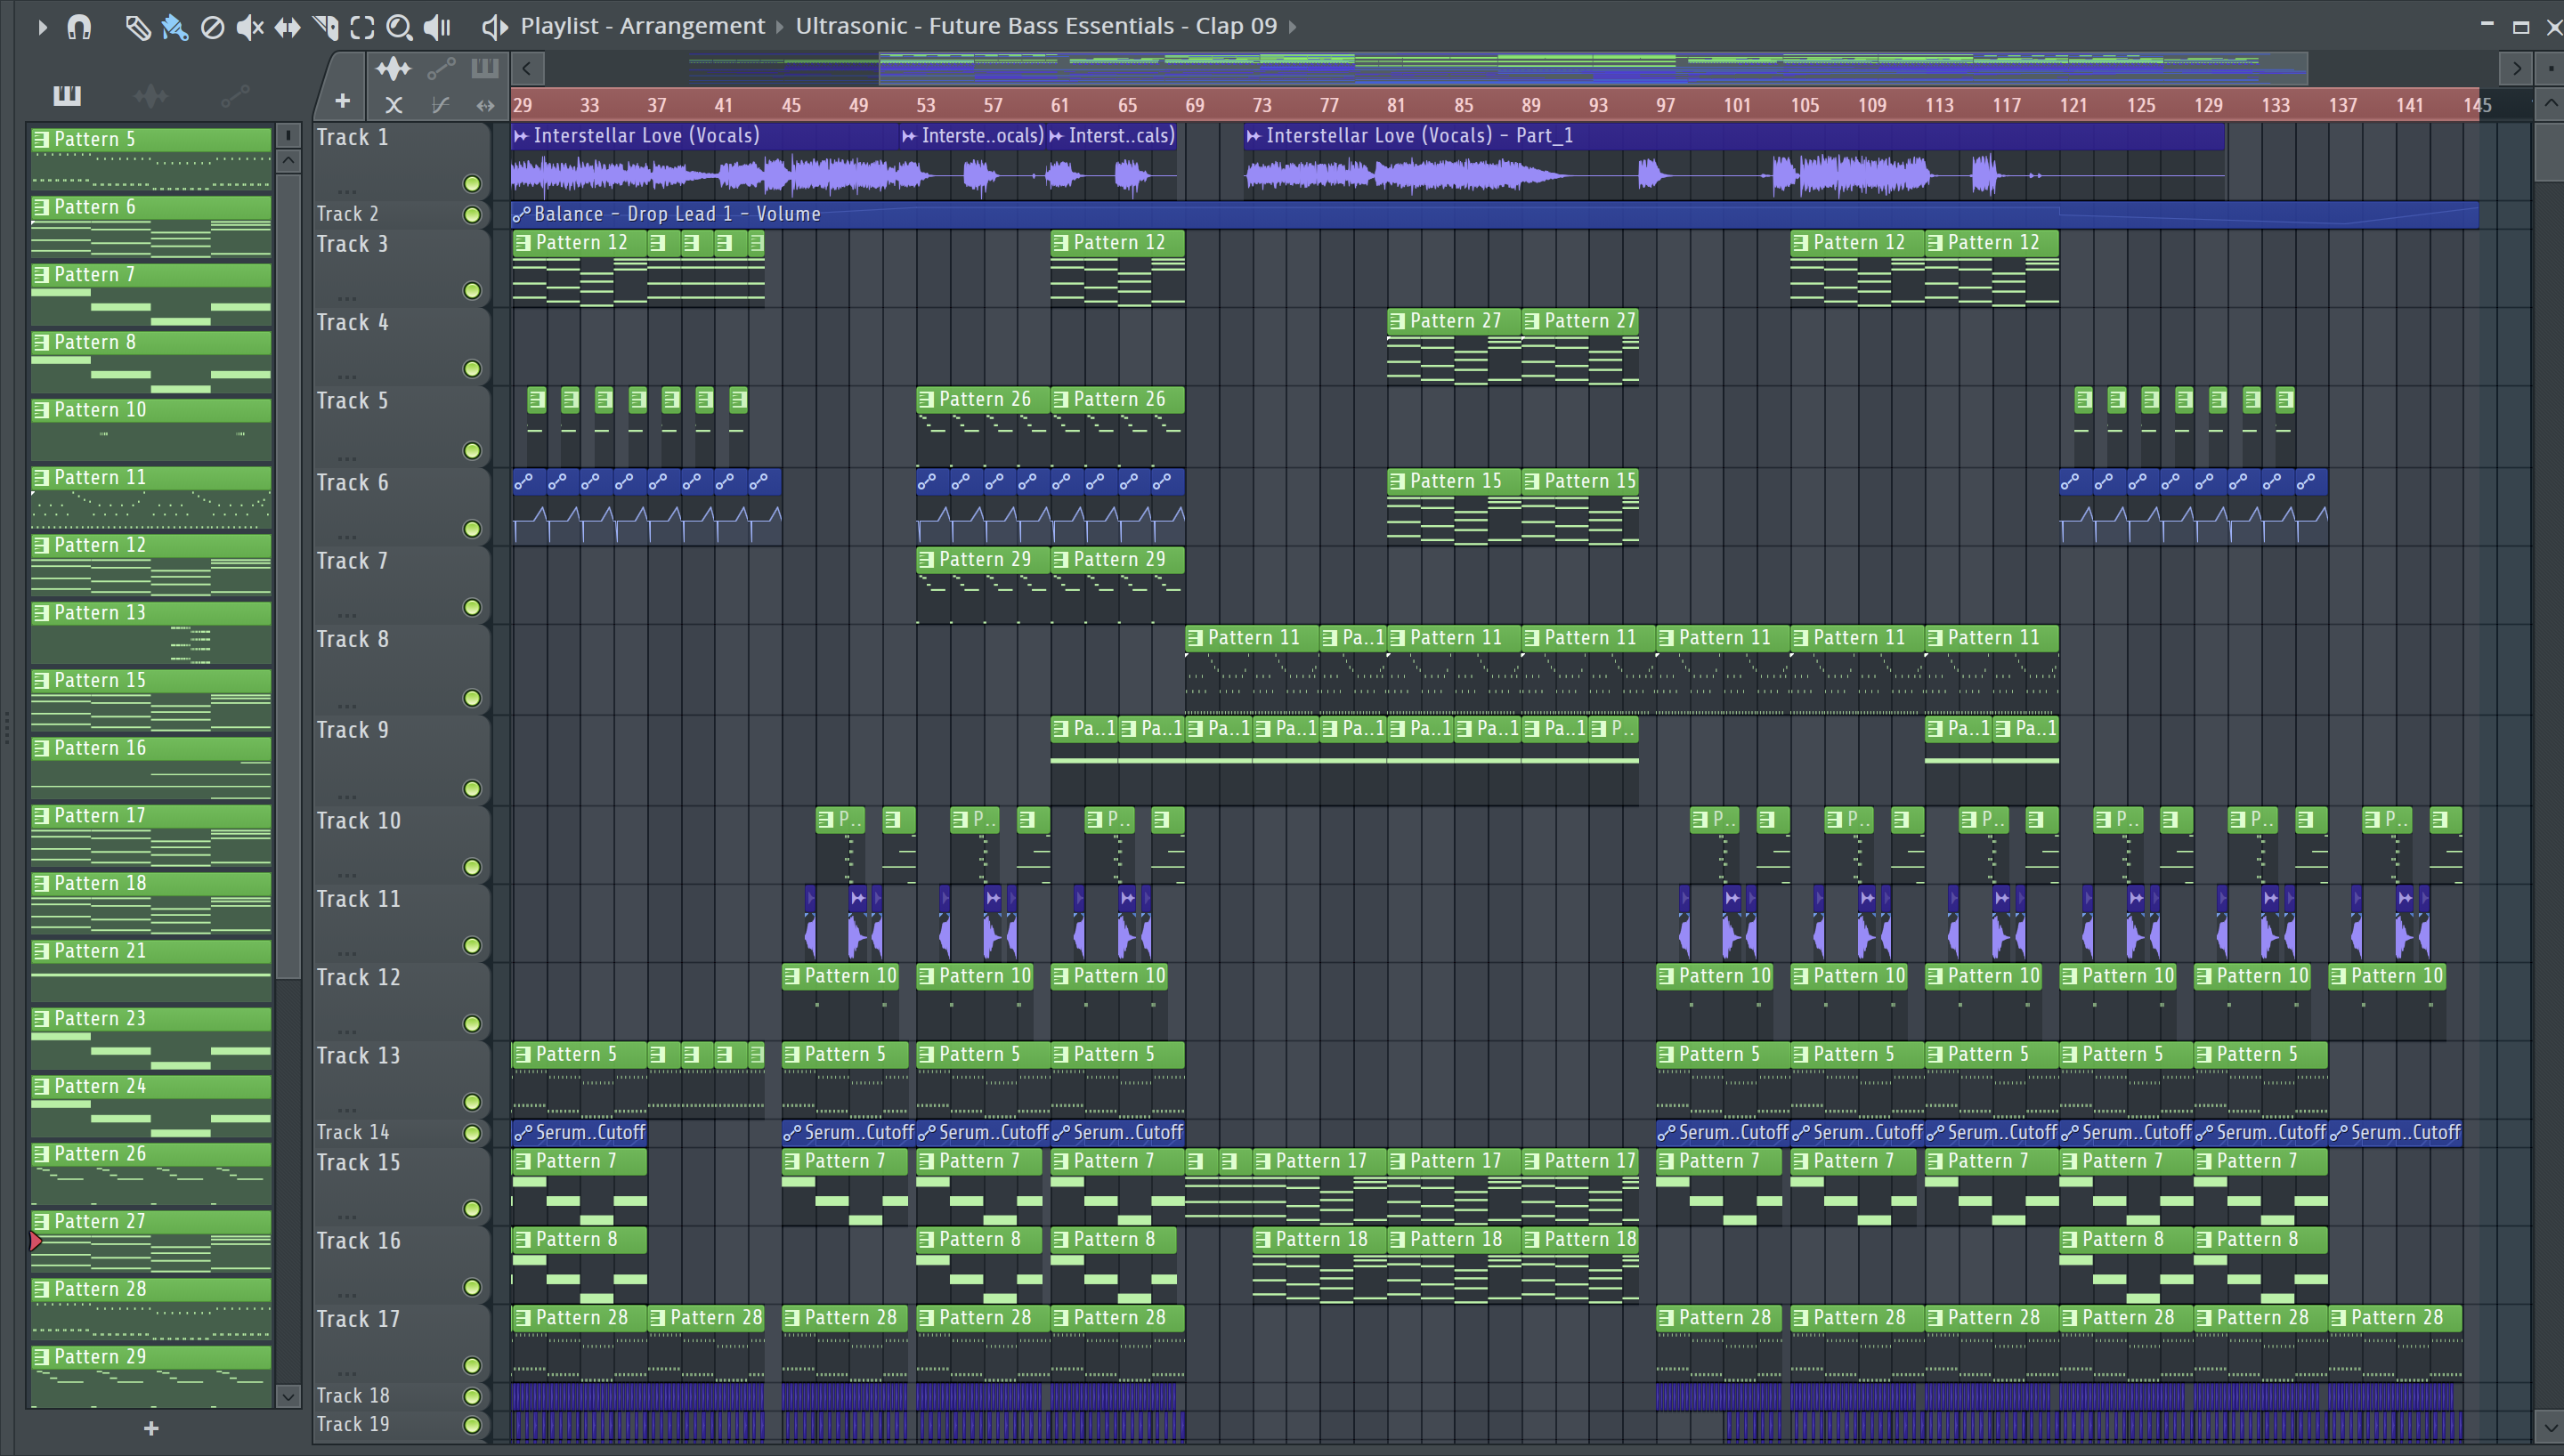
Task: Open the first Interstellar Love (Vocals) clip menu
Action: click(x=521, y=136)
